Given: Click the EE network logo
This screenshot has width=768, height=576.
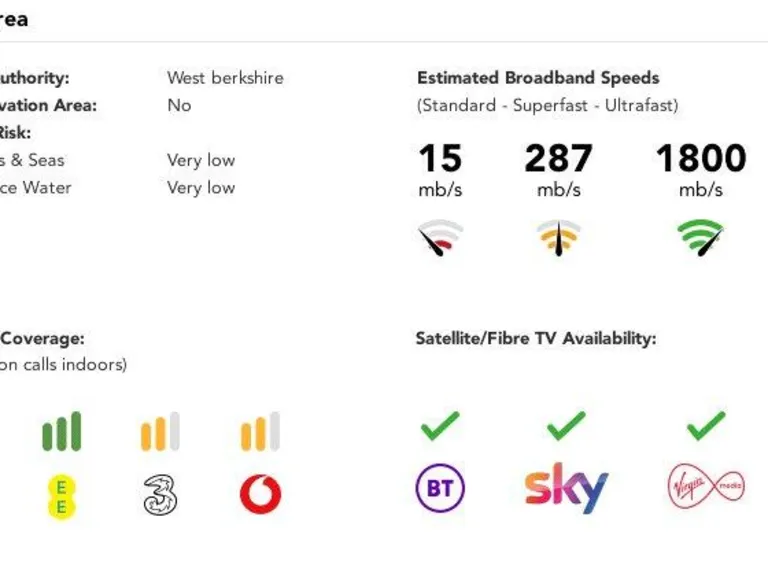Looking at the screenshot, I should (61, 497).
